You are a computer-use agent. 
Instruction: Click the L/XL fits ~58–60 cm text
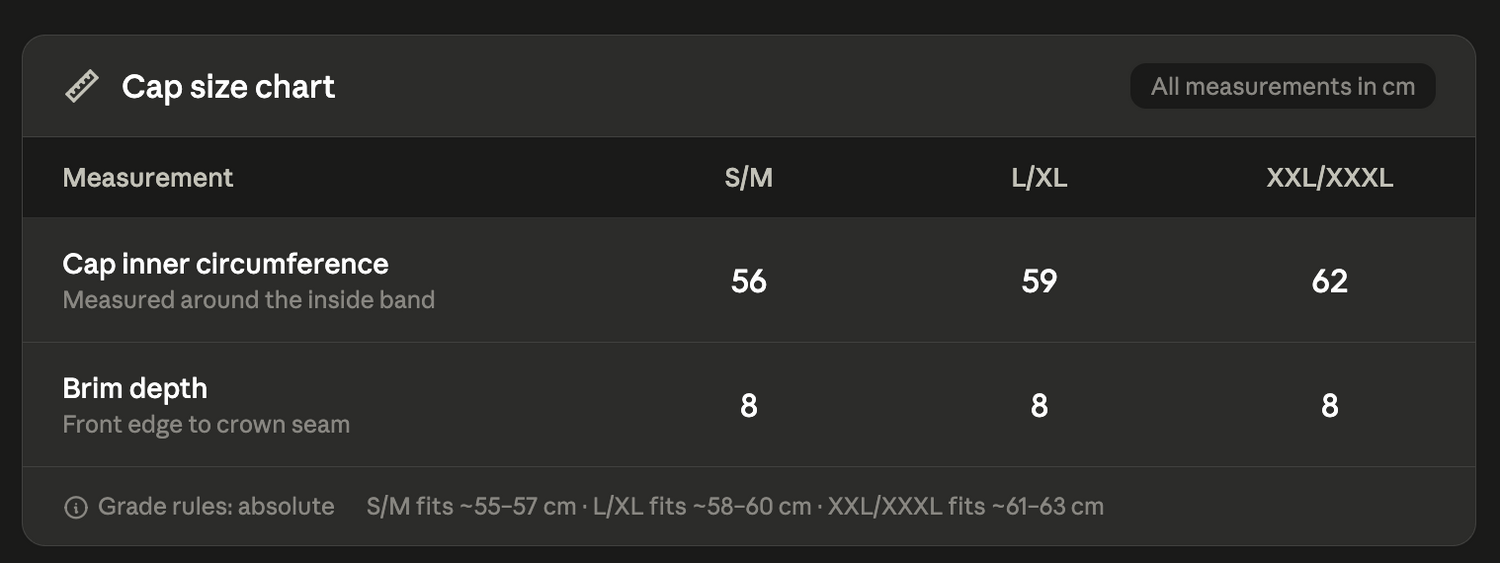tap(702, 507)
